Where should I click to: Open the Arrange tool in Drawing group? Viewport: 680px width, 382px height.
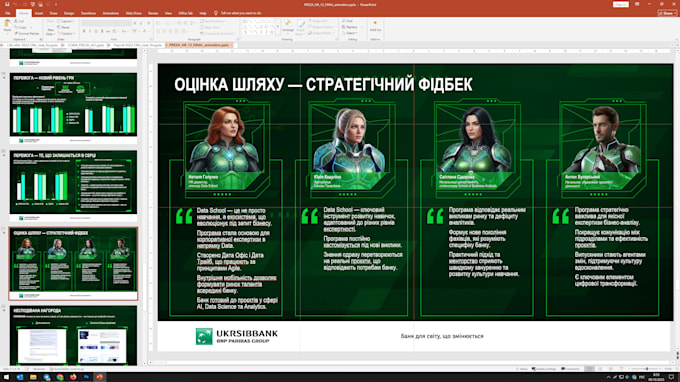(288, 27)
